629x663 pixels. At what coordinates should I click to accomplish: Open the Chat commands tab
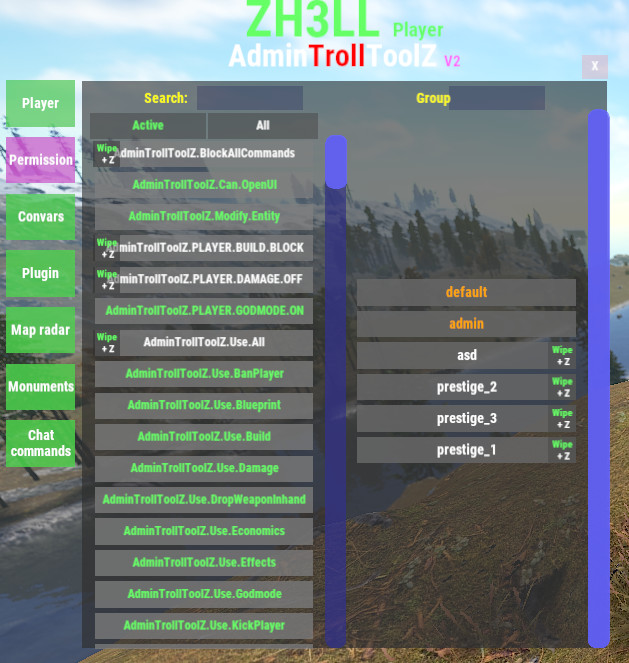pyautogui.click(x=41, y=443)
